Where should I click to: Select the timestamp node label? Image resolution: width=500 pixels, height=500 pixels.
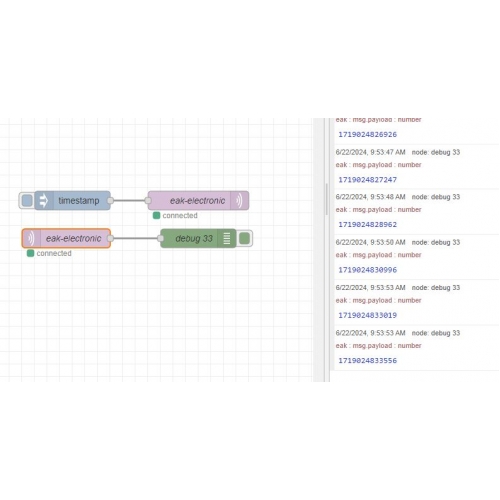click(79, 201)
